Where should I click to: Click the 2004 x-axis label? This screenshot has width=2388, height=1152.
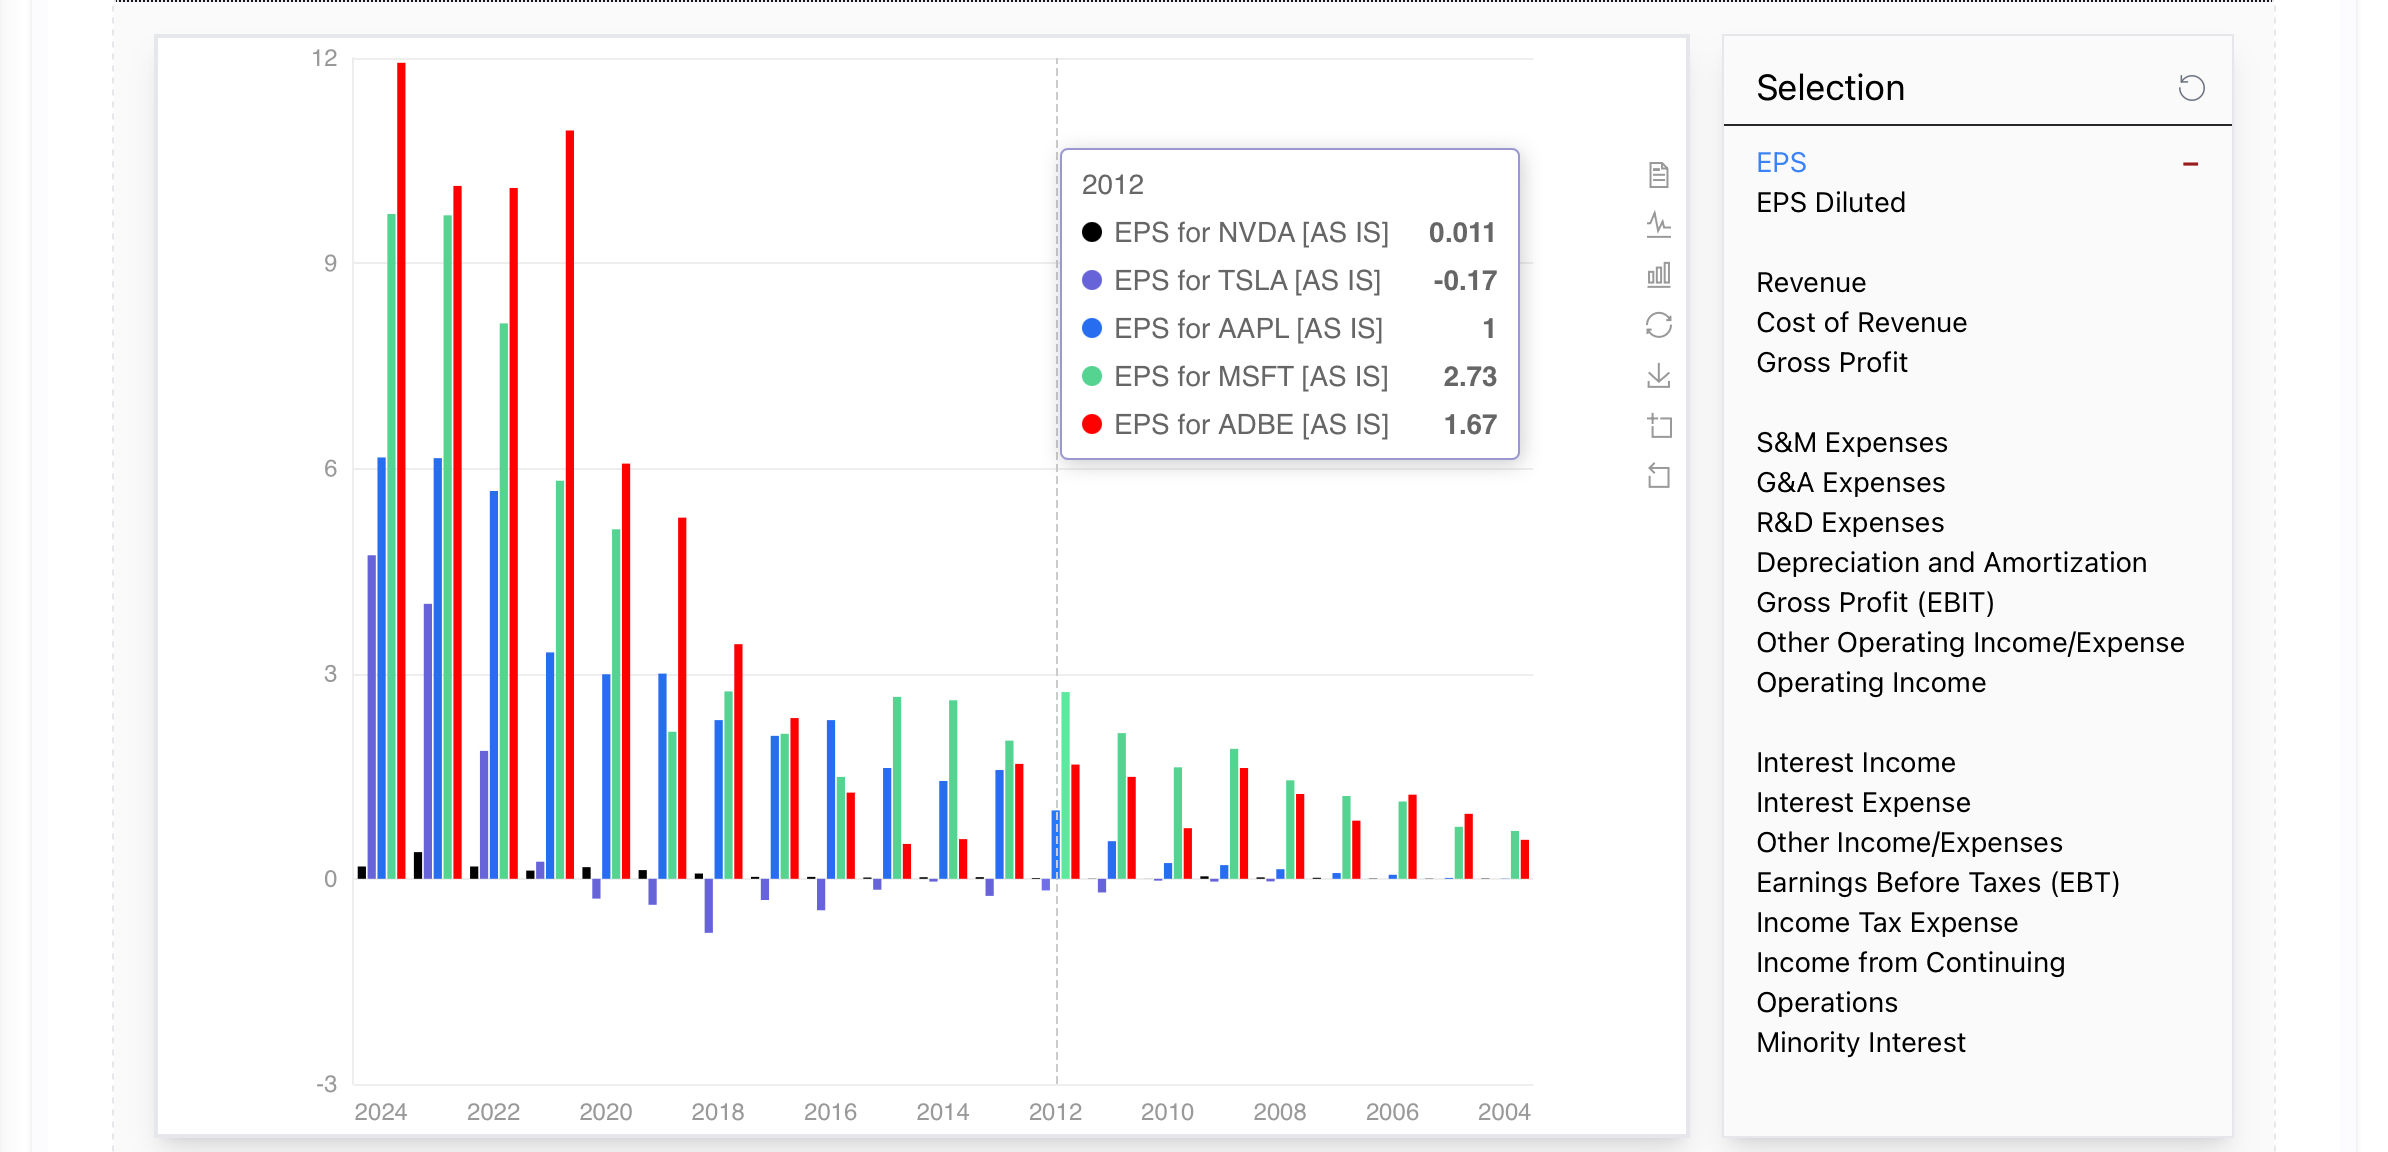[x=1504, y=1112]
